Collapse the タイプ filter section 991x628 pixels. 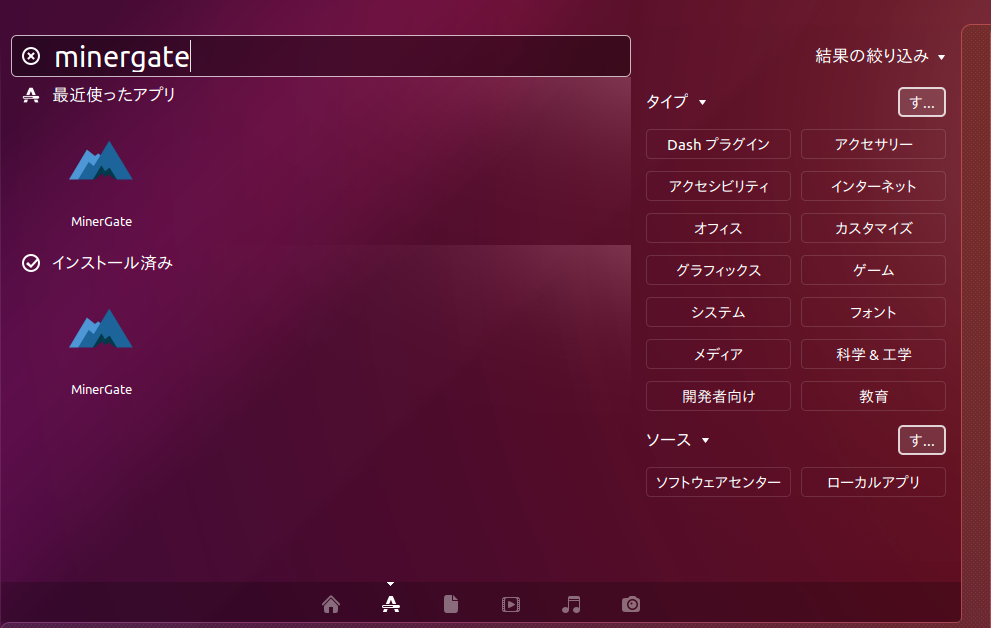pyautogui.click(x=676, y=102)
